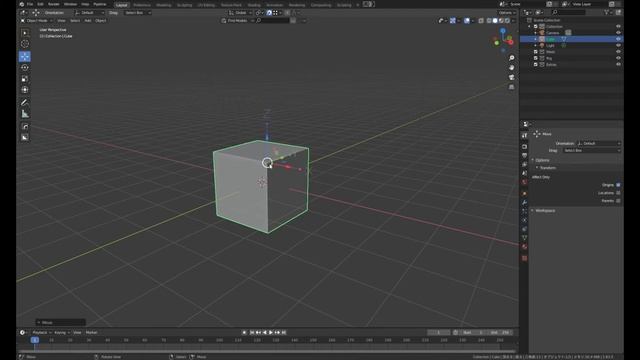Open the viewport Add menu
Image resolution: width=640 pixels, height=360 pixels.
tap(88, 20)
